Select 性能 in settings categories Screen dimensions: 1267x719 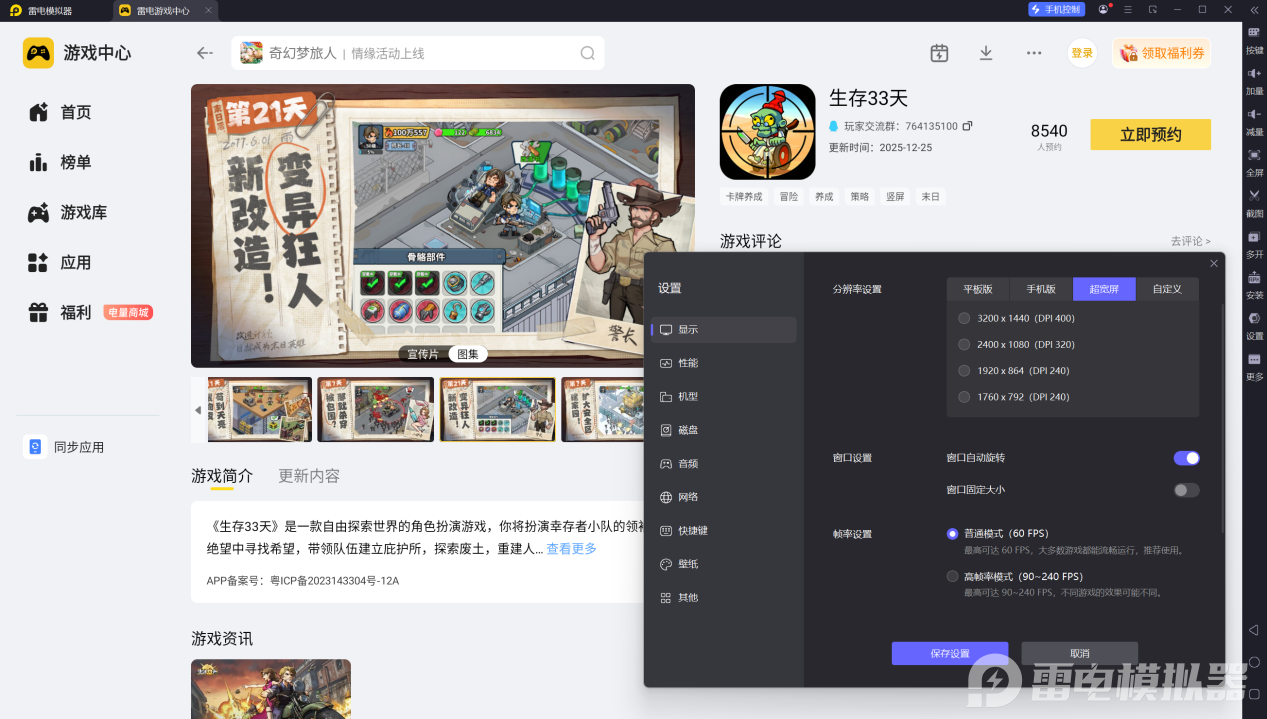(723, 363)
